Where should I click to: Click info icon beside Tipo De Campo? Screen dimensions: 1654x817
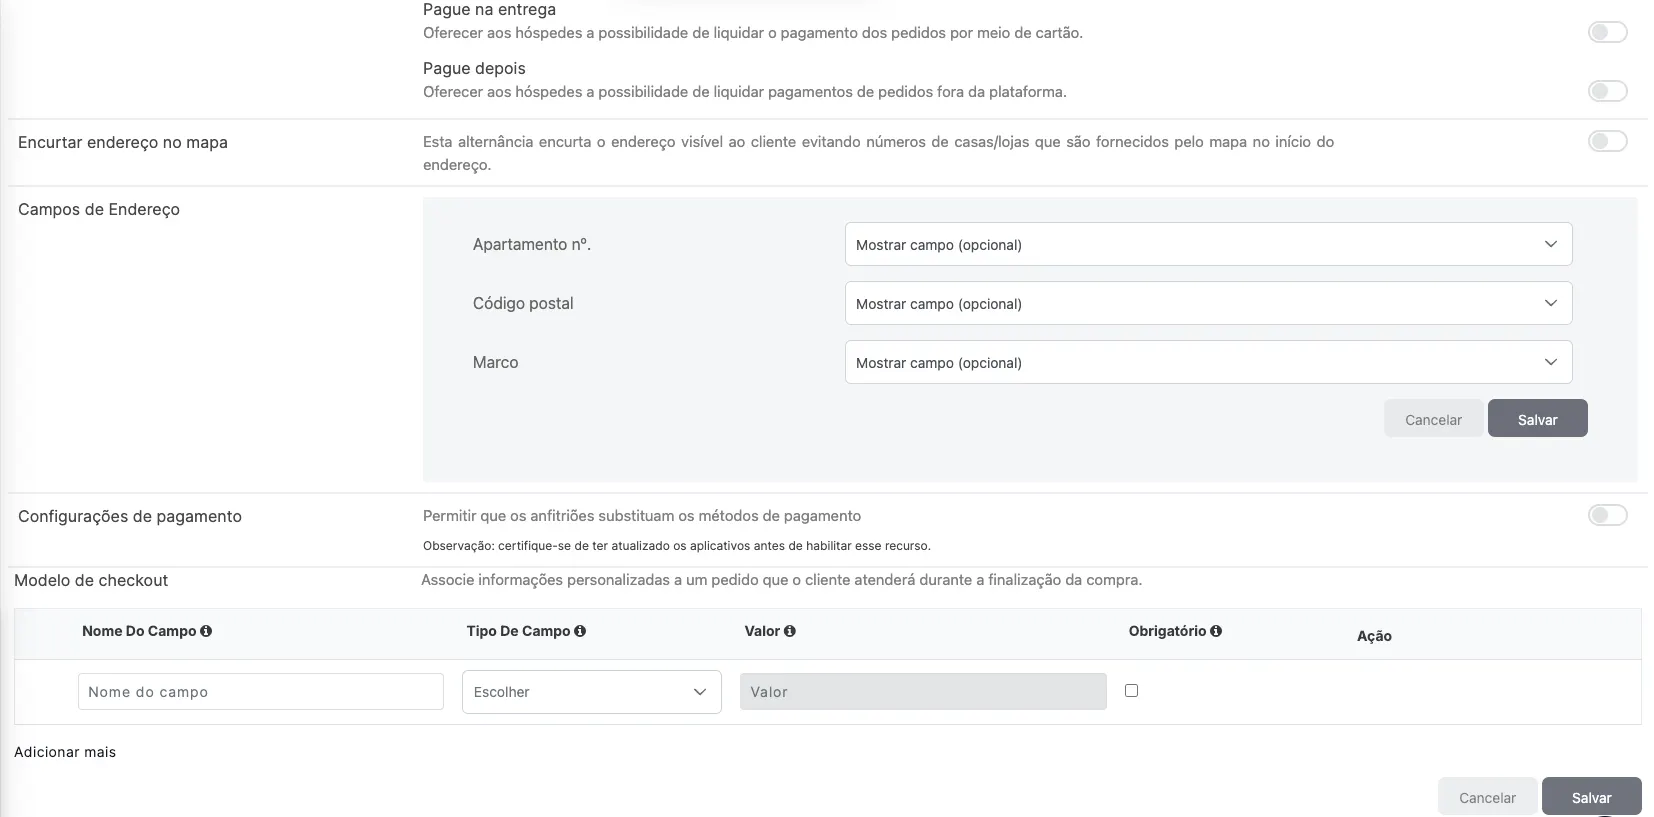[580, 631]
